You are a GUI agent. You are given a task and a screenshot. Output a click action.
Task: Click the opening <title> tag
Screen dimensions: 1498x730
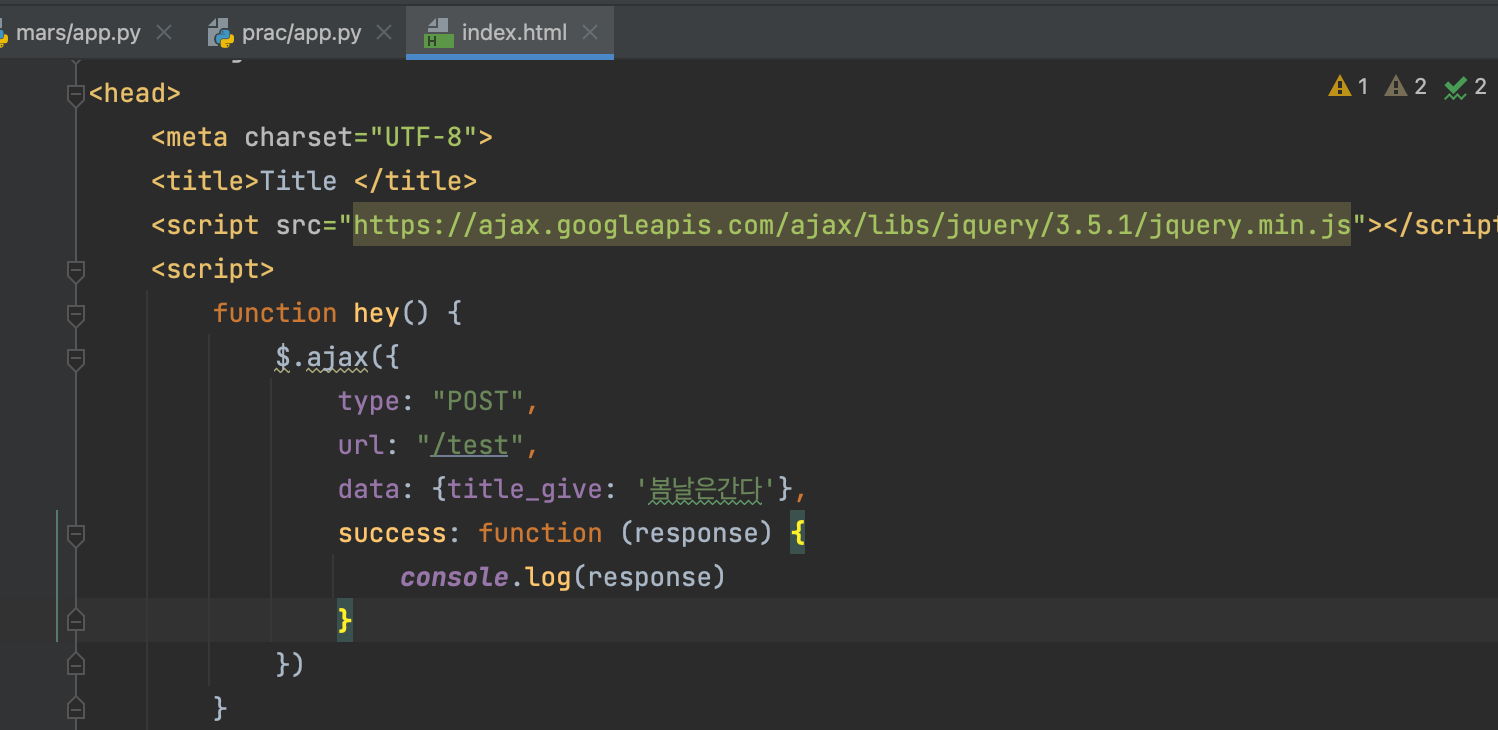click(205, 181)
